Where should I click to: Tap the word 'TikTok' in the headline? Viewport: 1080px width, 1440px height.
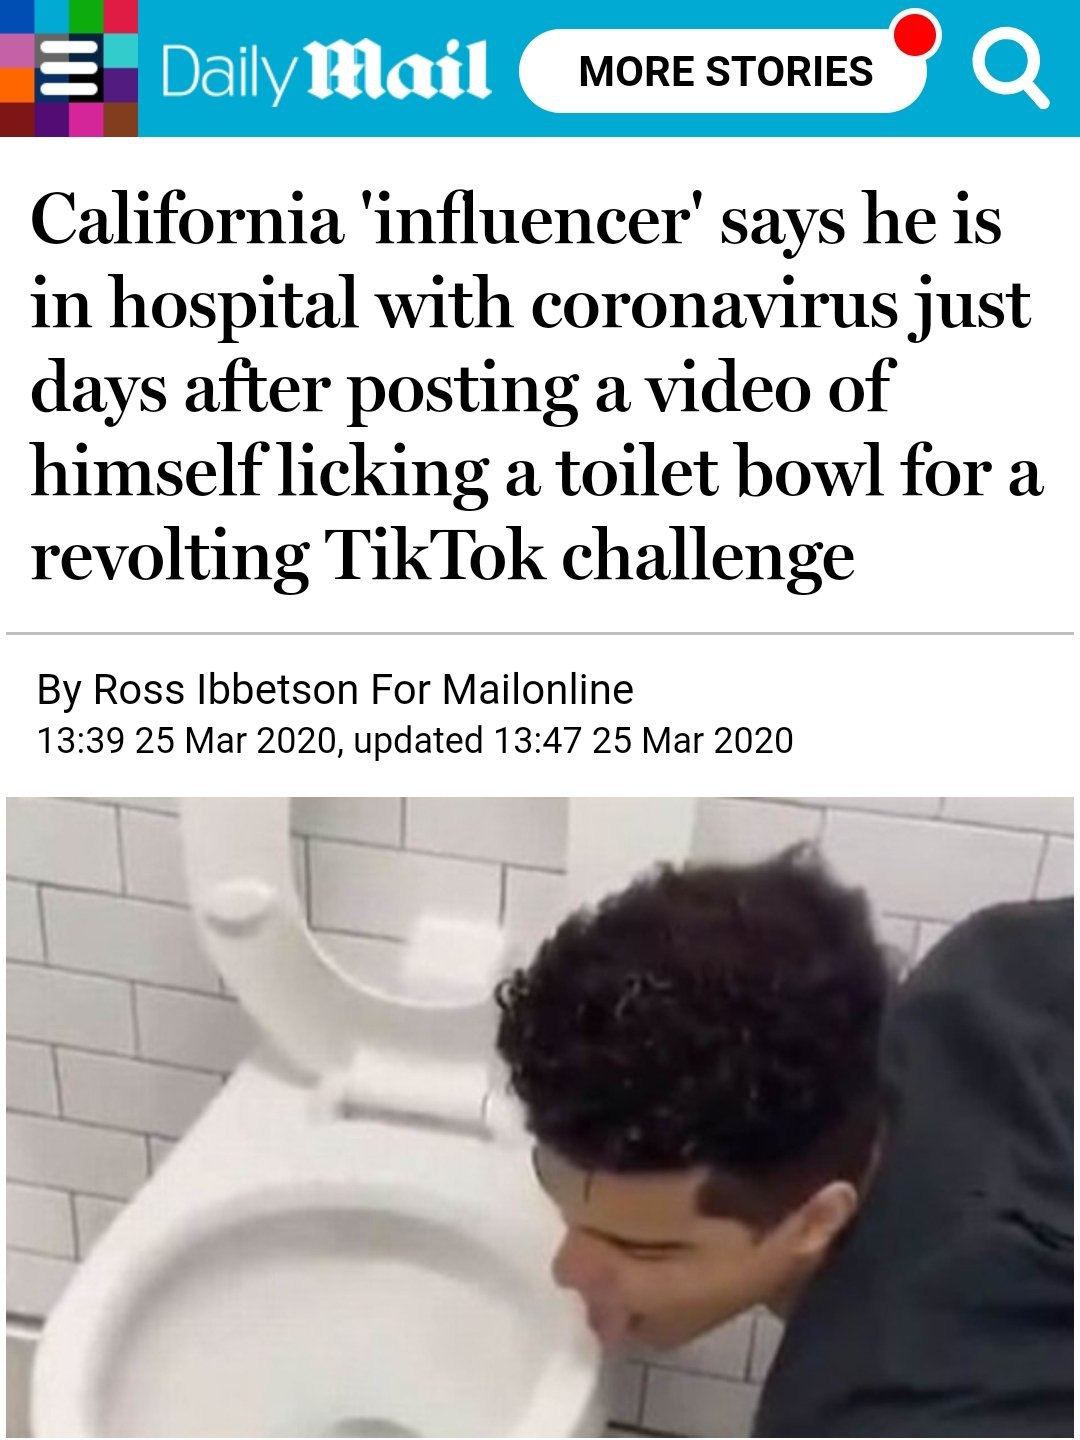click(436, 554)
